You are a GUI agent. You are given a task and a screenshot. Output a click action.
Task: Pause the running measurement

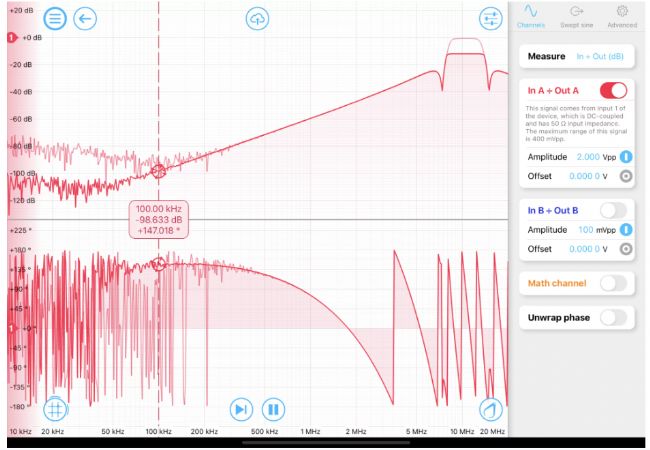click(272, 409)
